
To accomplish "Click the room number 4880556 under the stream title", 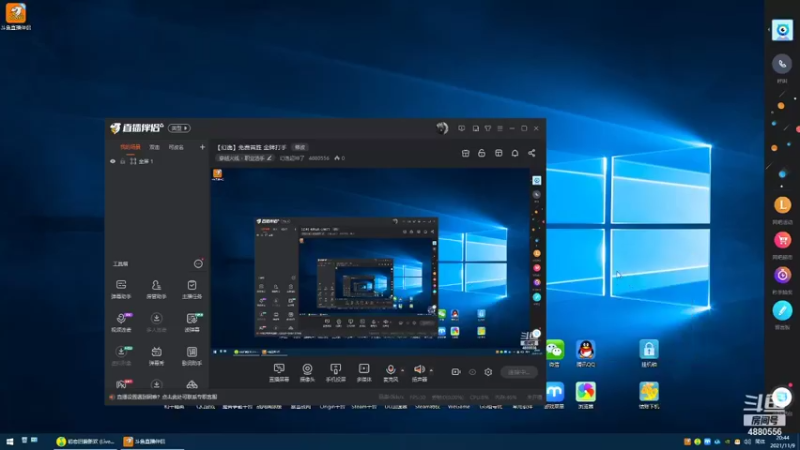I will click(319, 158).
